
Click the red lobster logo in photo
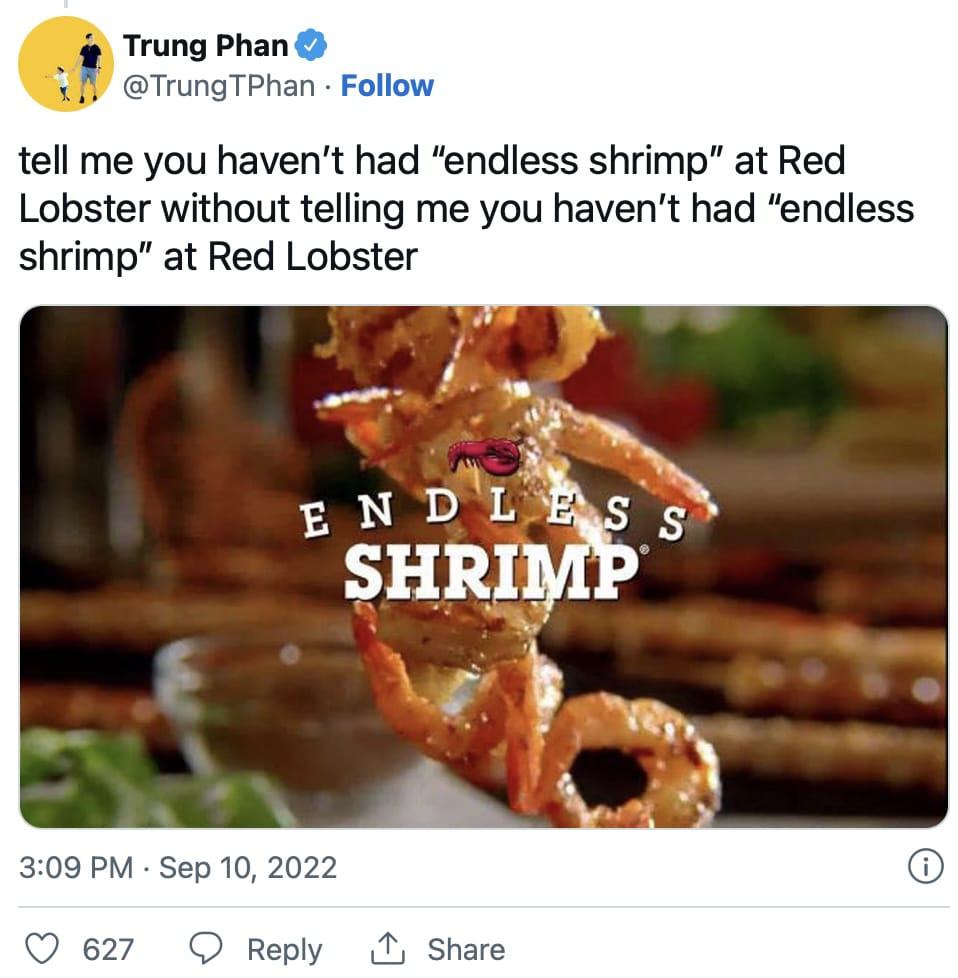pyautogui.click(x=486, y=456)
